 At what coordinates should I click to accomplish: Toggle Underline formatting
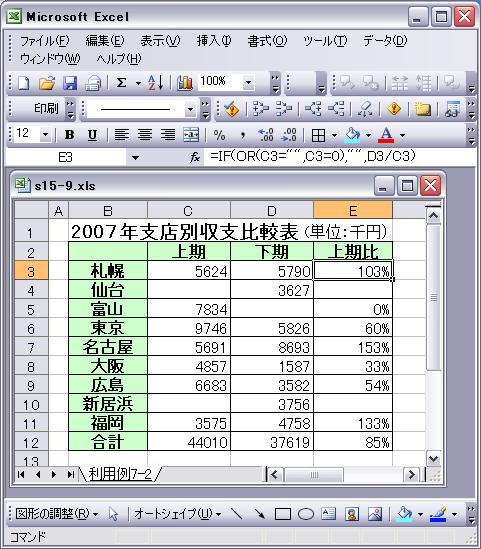click(x=92, y=135)
